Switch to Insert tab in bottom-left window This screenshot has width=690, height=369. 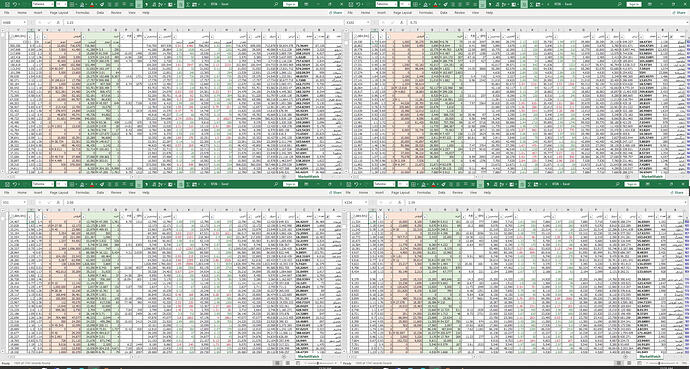[38, 193]
